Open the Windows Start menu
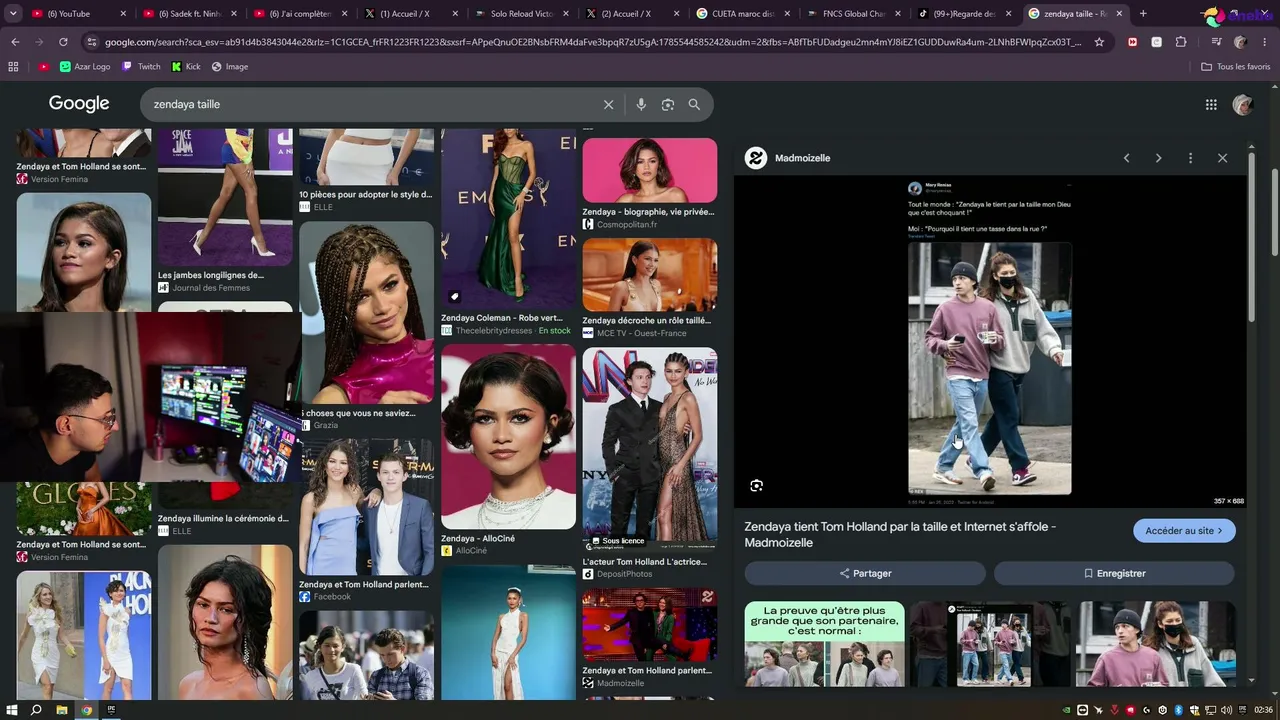The width and height of the screenshot is (1280, 720). [x=11, y=710]
